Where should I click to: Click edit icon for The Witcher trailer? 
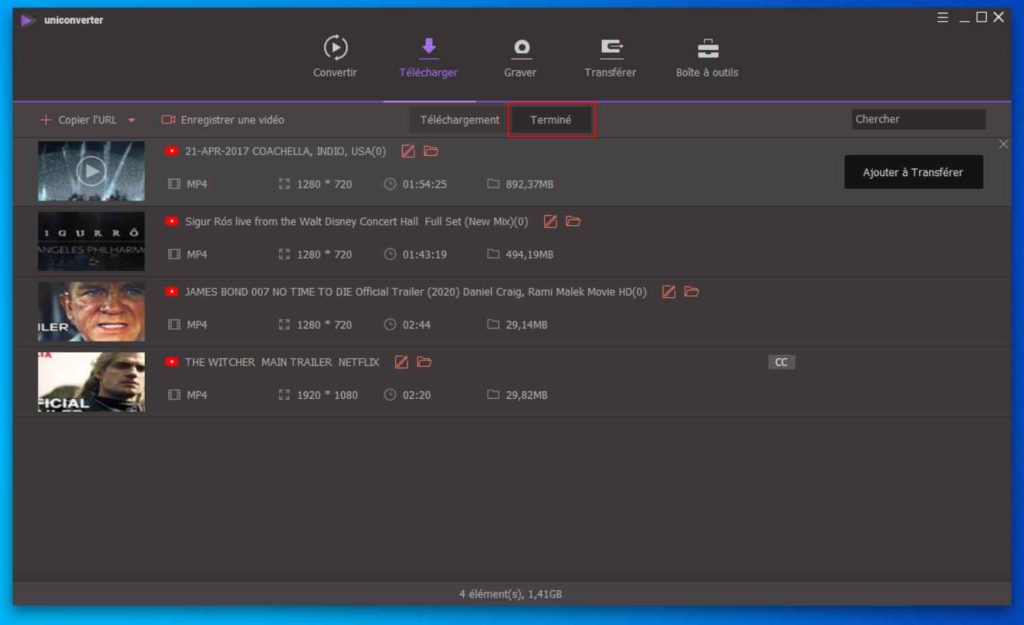point(402,362)
